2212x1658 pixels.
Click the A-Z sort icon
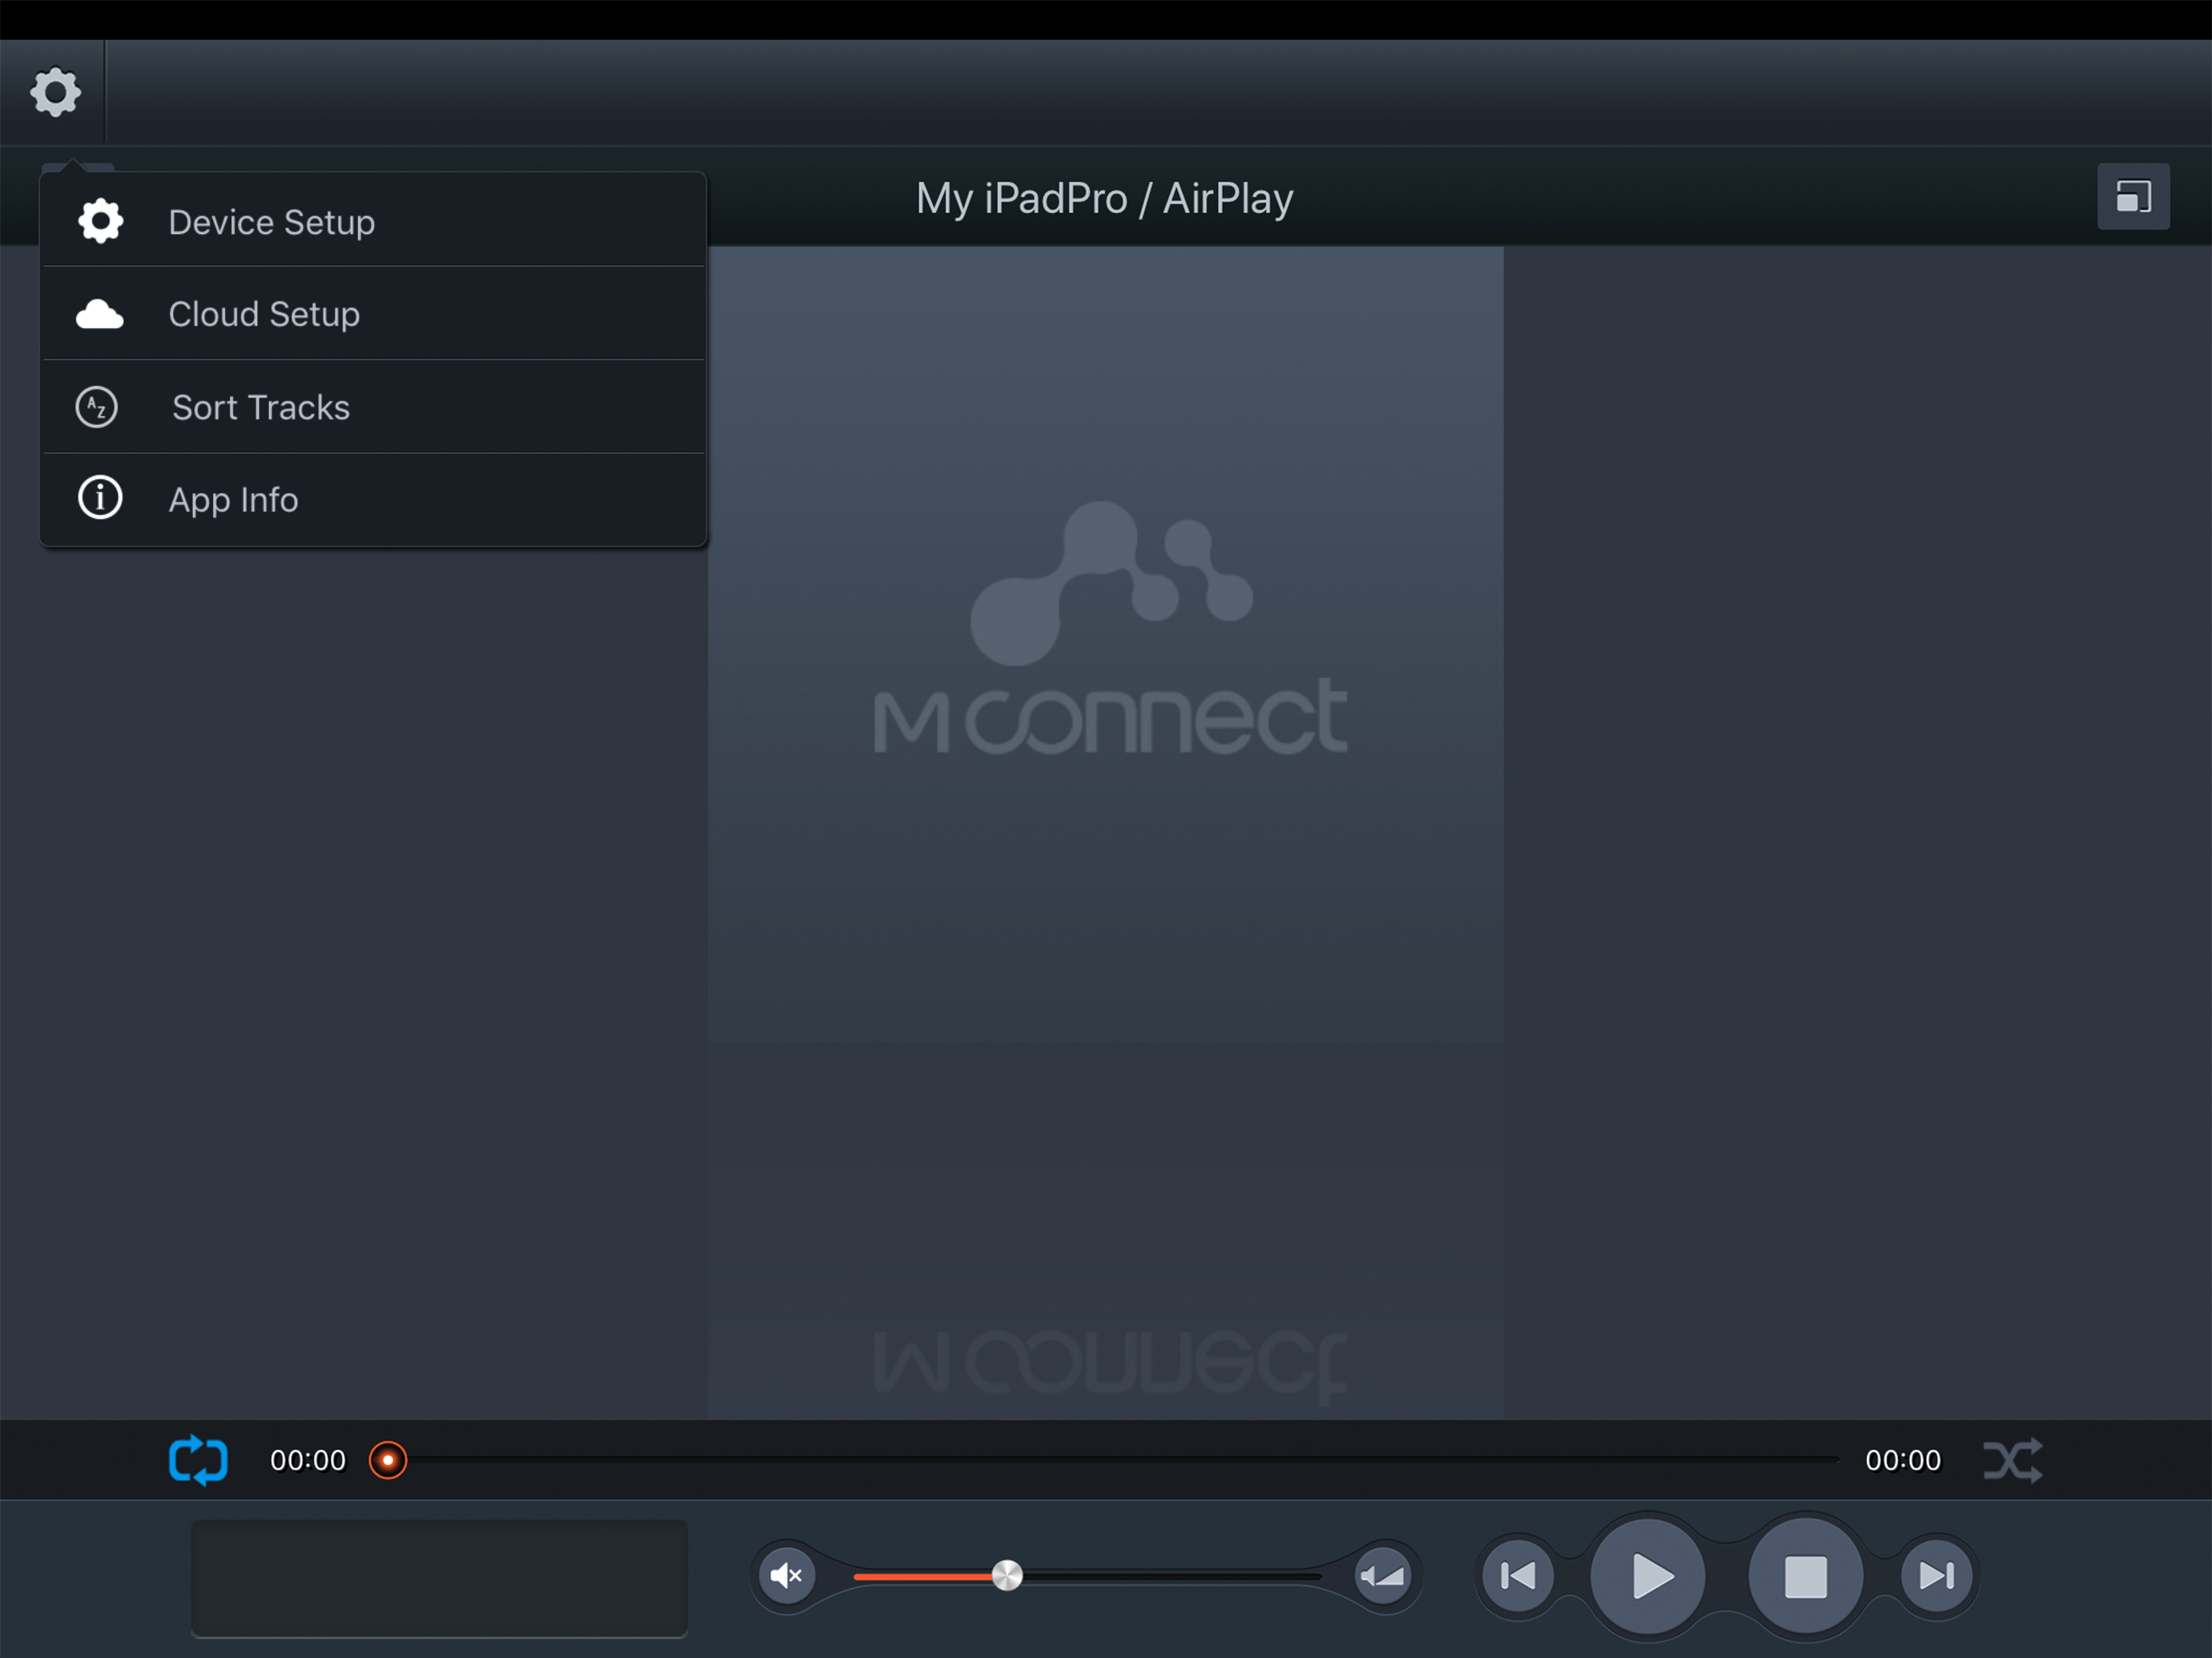(97, 407)
